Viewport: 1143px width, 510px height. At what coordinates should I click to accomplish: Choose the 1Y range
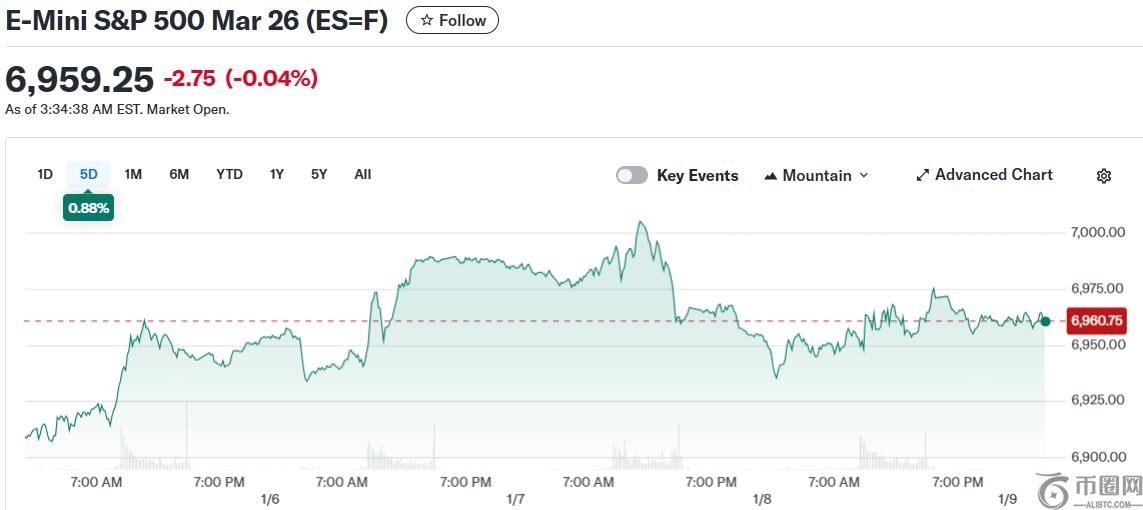(276, 174)
